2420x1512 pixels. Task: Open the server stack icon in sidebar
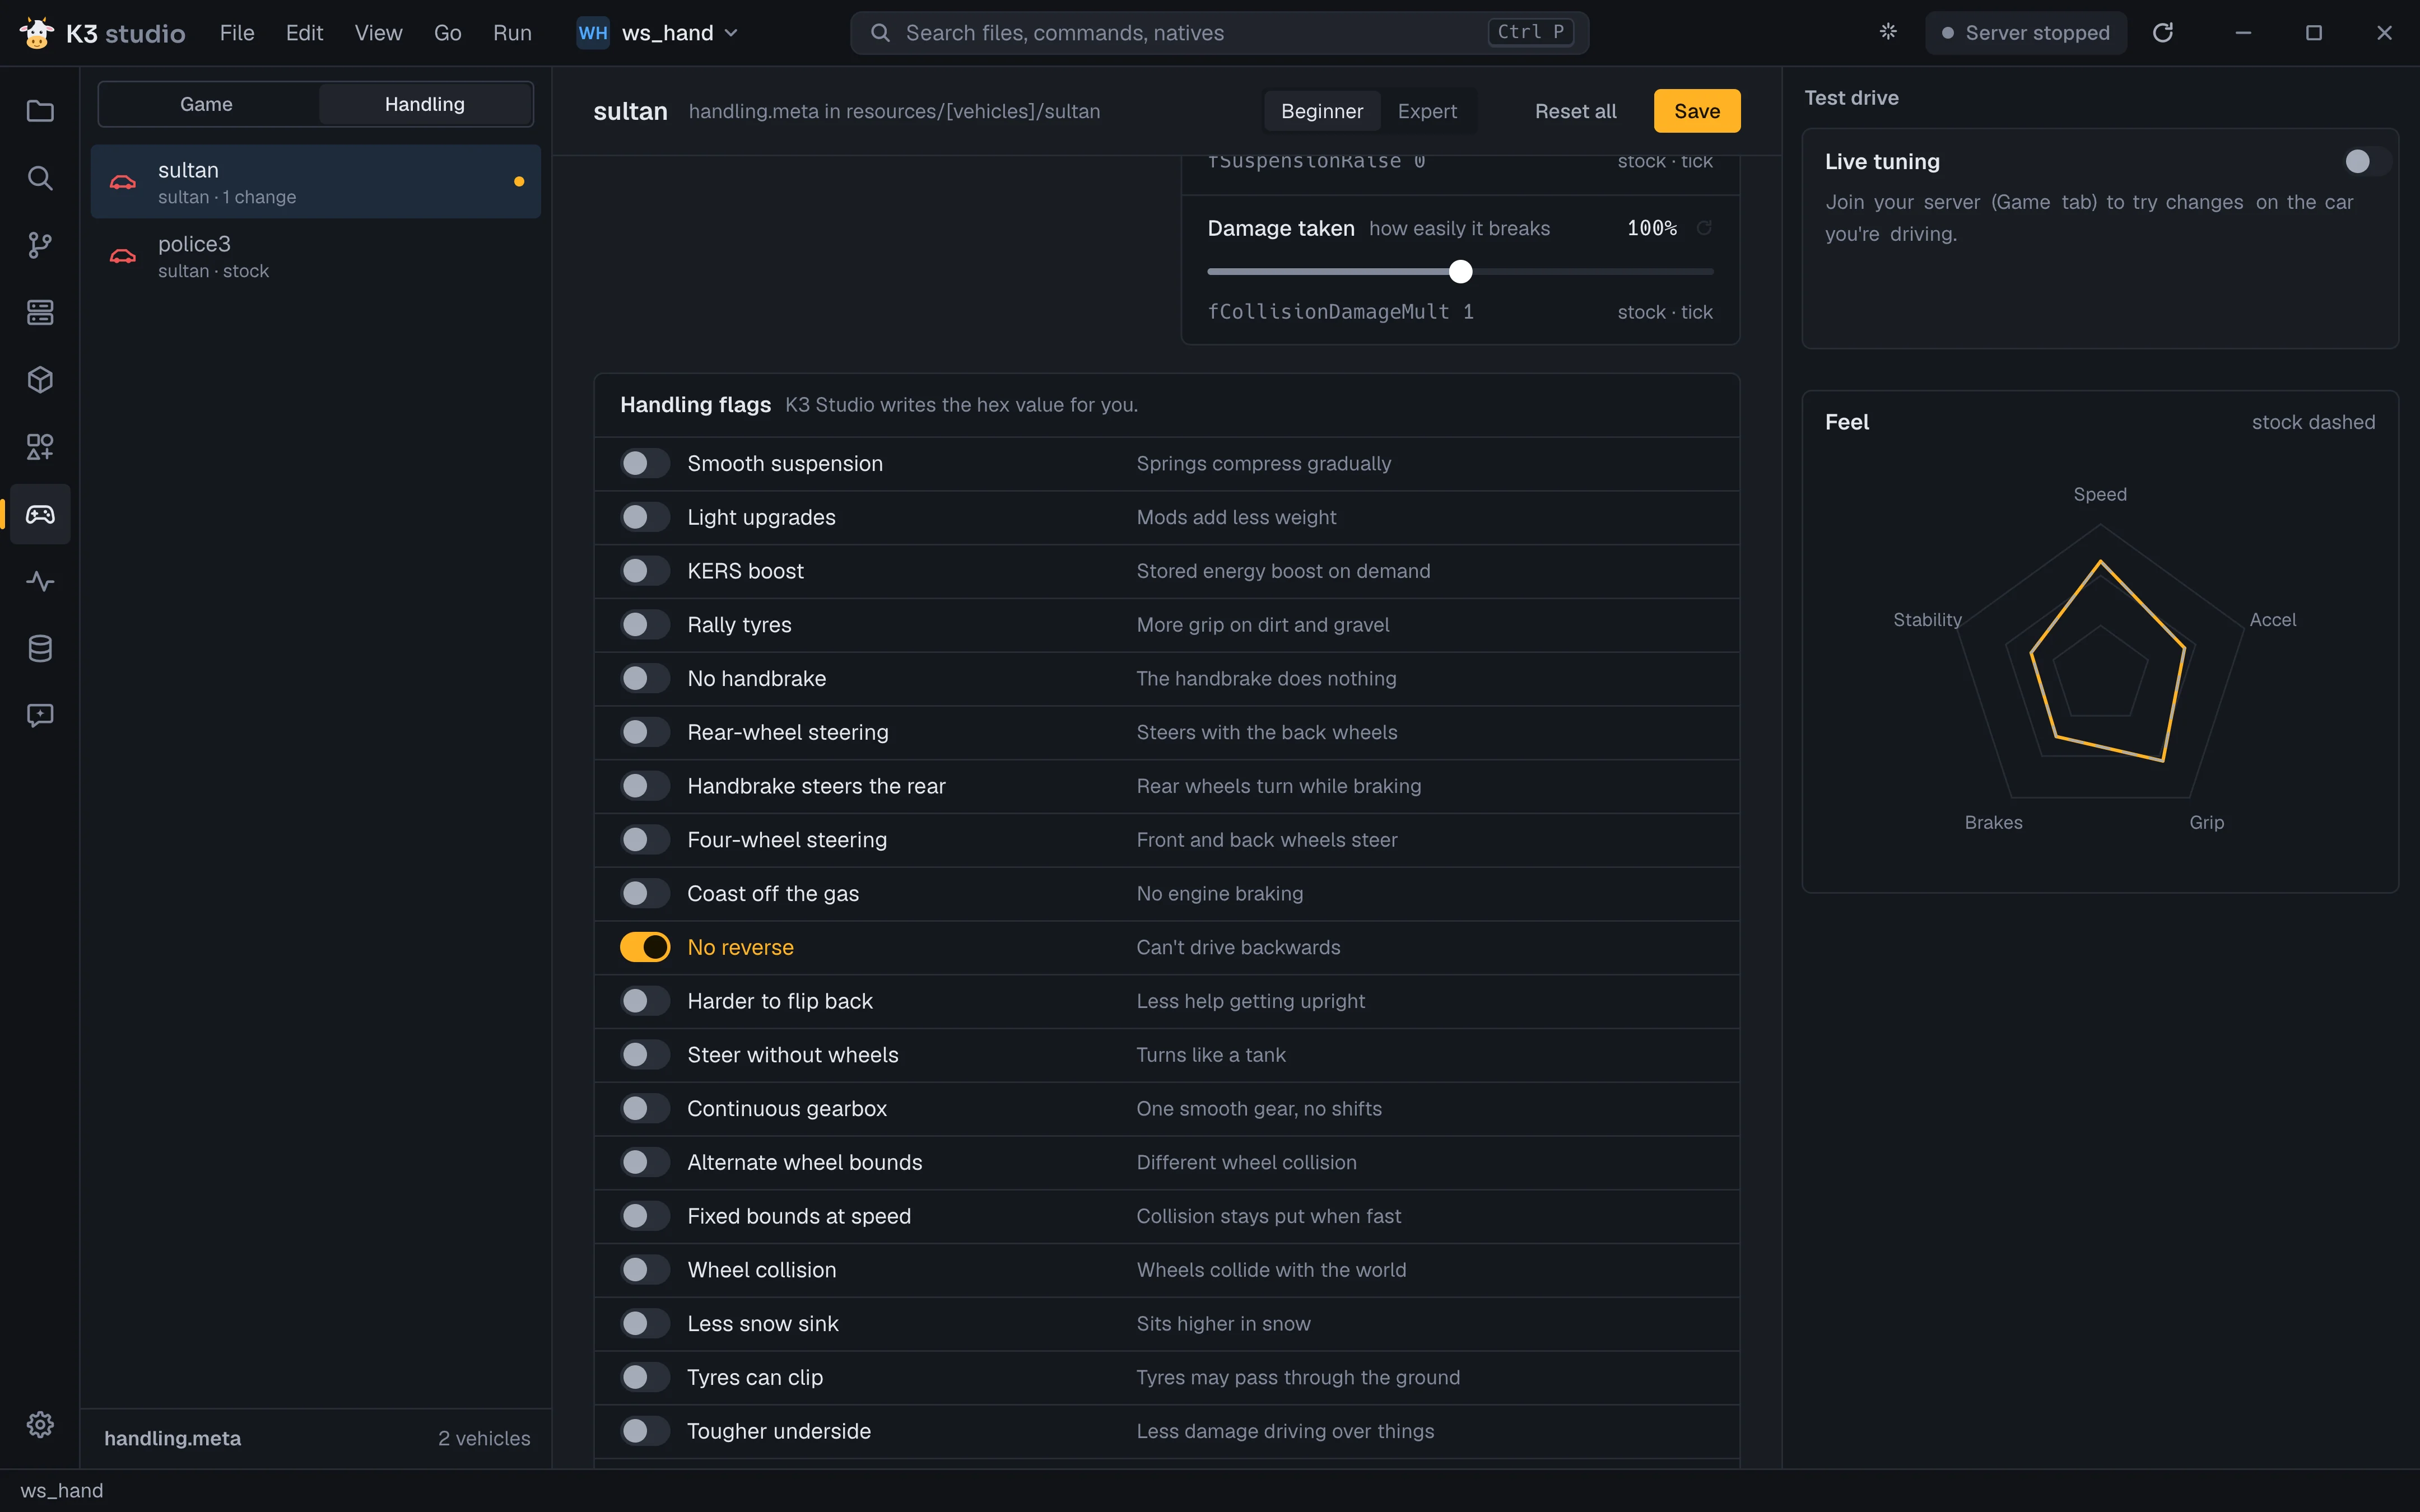pyautogui.click(x=40, y=312)
